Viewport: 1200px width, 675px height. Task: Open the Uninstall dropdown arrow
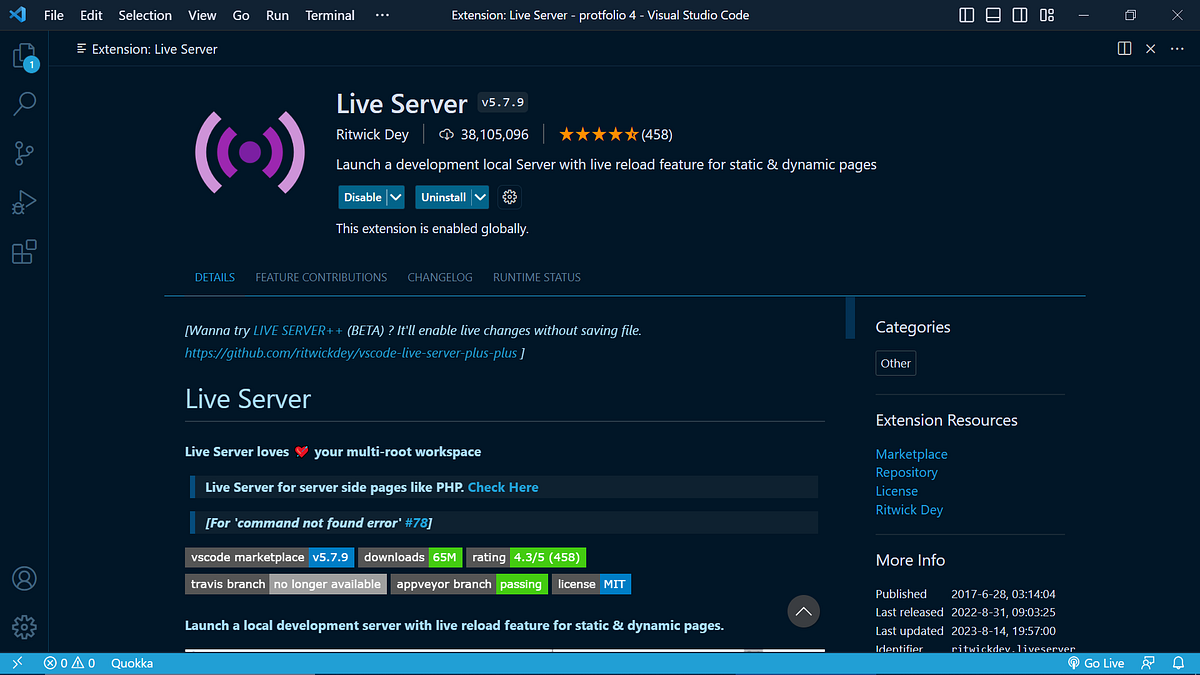(x=478, y=197)
